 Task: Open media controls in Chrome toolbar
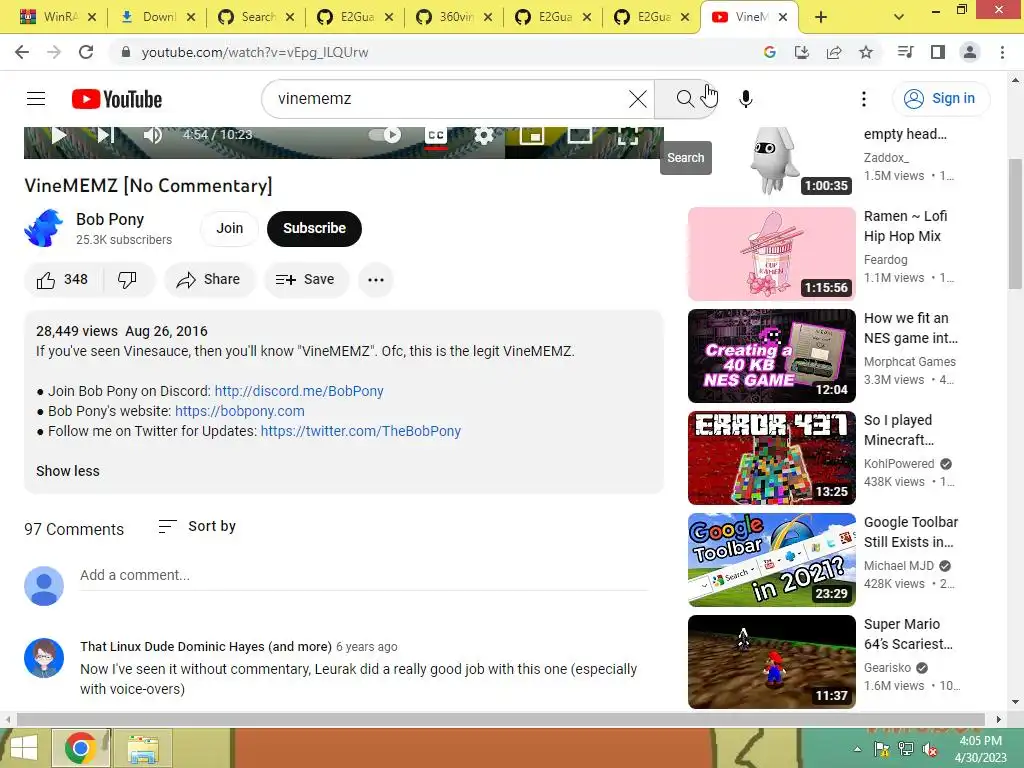click(x=905, y=52)
